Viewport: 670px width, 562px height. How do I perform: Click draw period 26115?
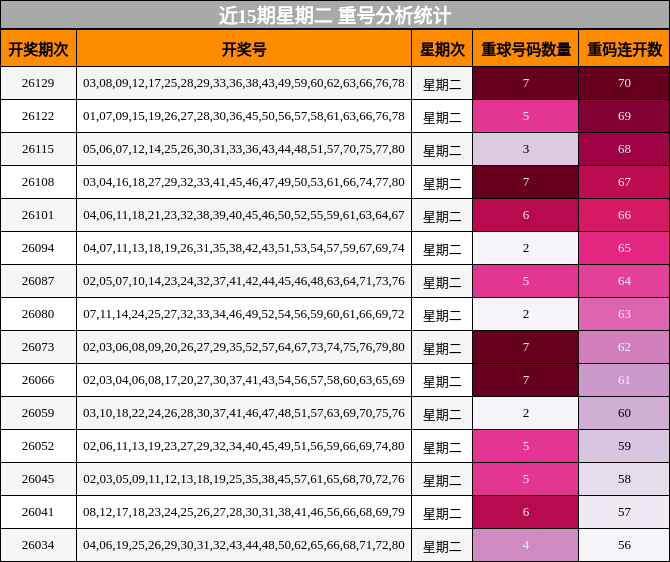click(38, 149)
